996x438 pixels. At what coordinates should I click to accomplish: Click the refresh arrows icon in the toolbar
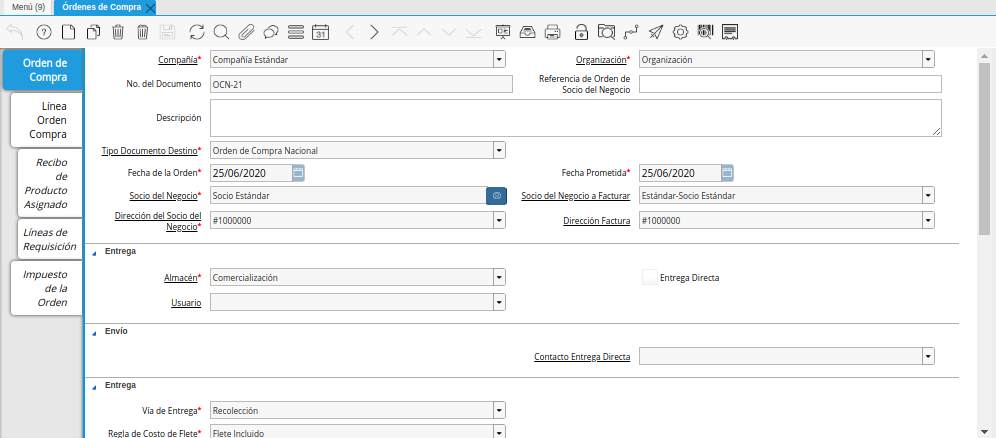pos(196,32)
